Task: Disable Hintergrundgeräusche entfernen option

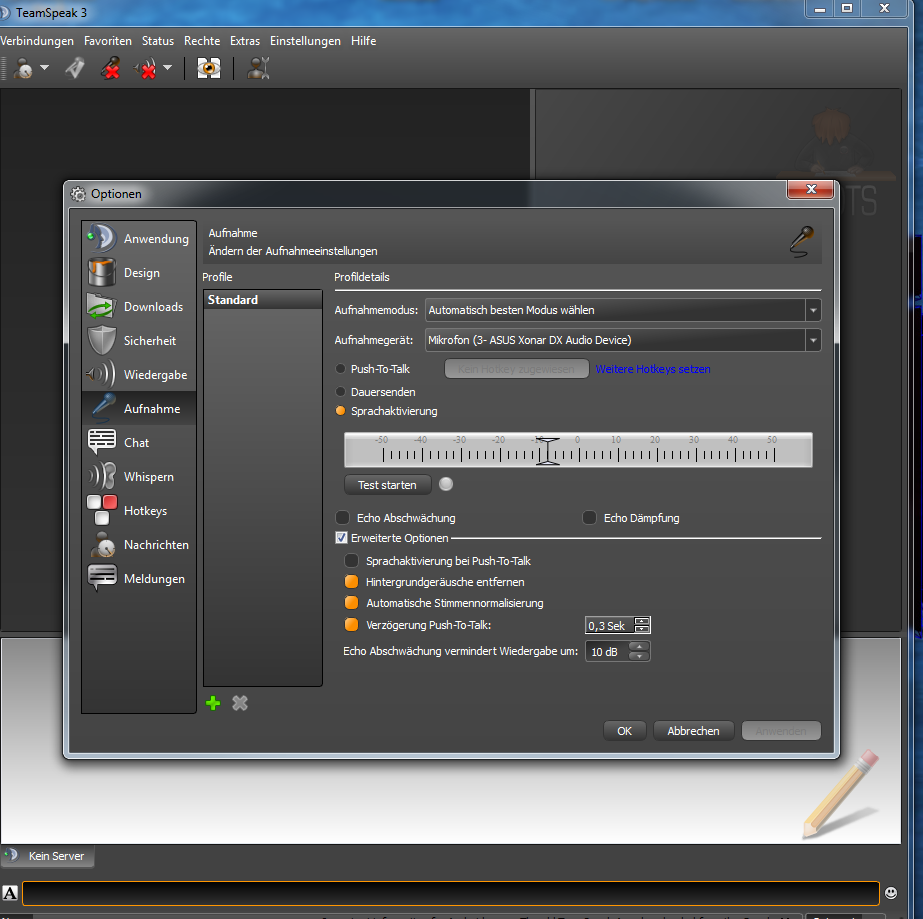Action: click(x=351, y=582)
